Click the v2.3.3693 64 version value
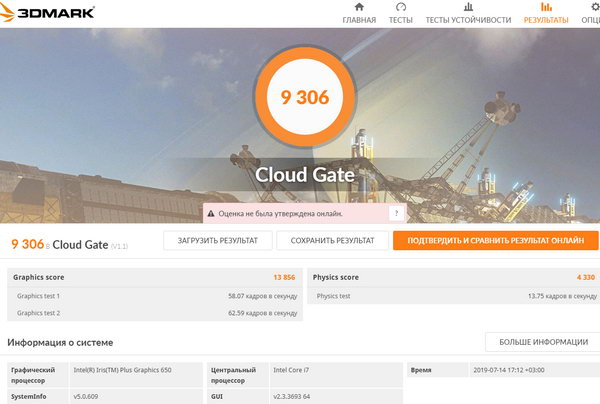The width and height of the screenshot is (600, 404). [292, 396]
